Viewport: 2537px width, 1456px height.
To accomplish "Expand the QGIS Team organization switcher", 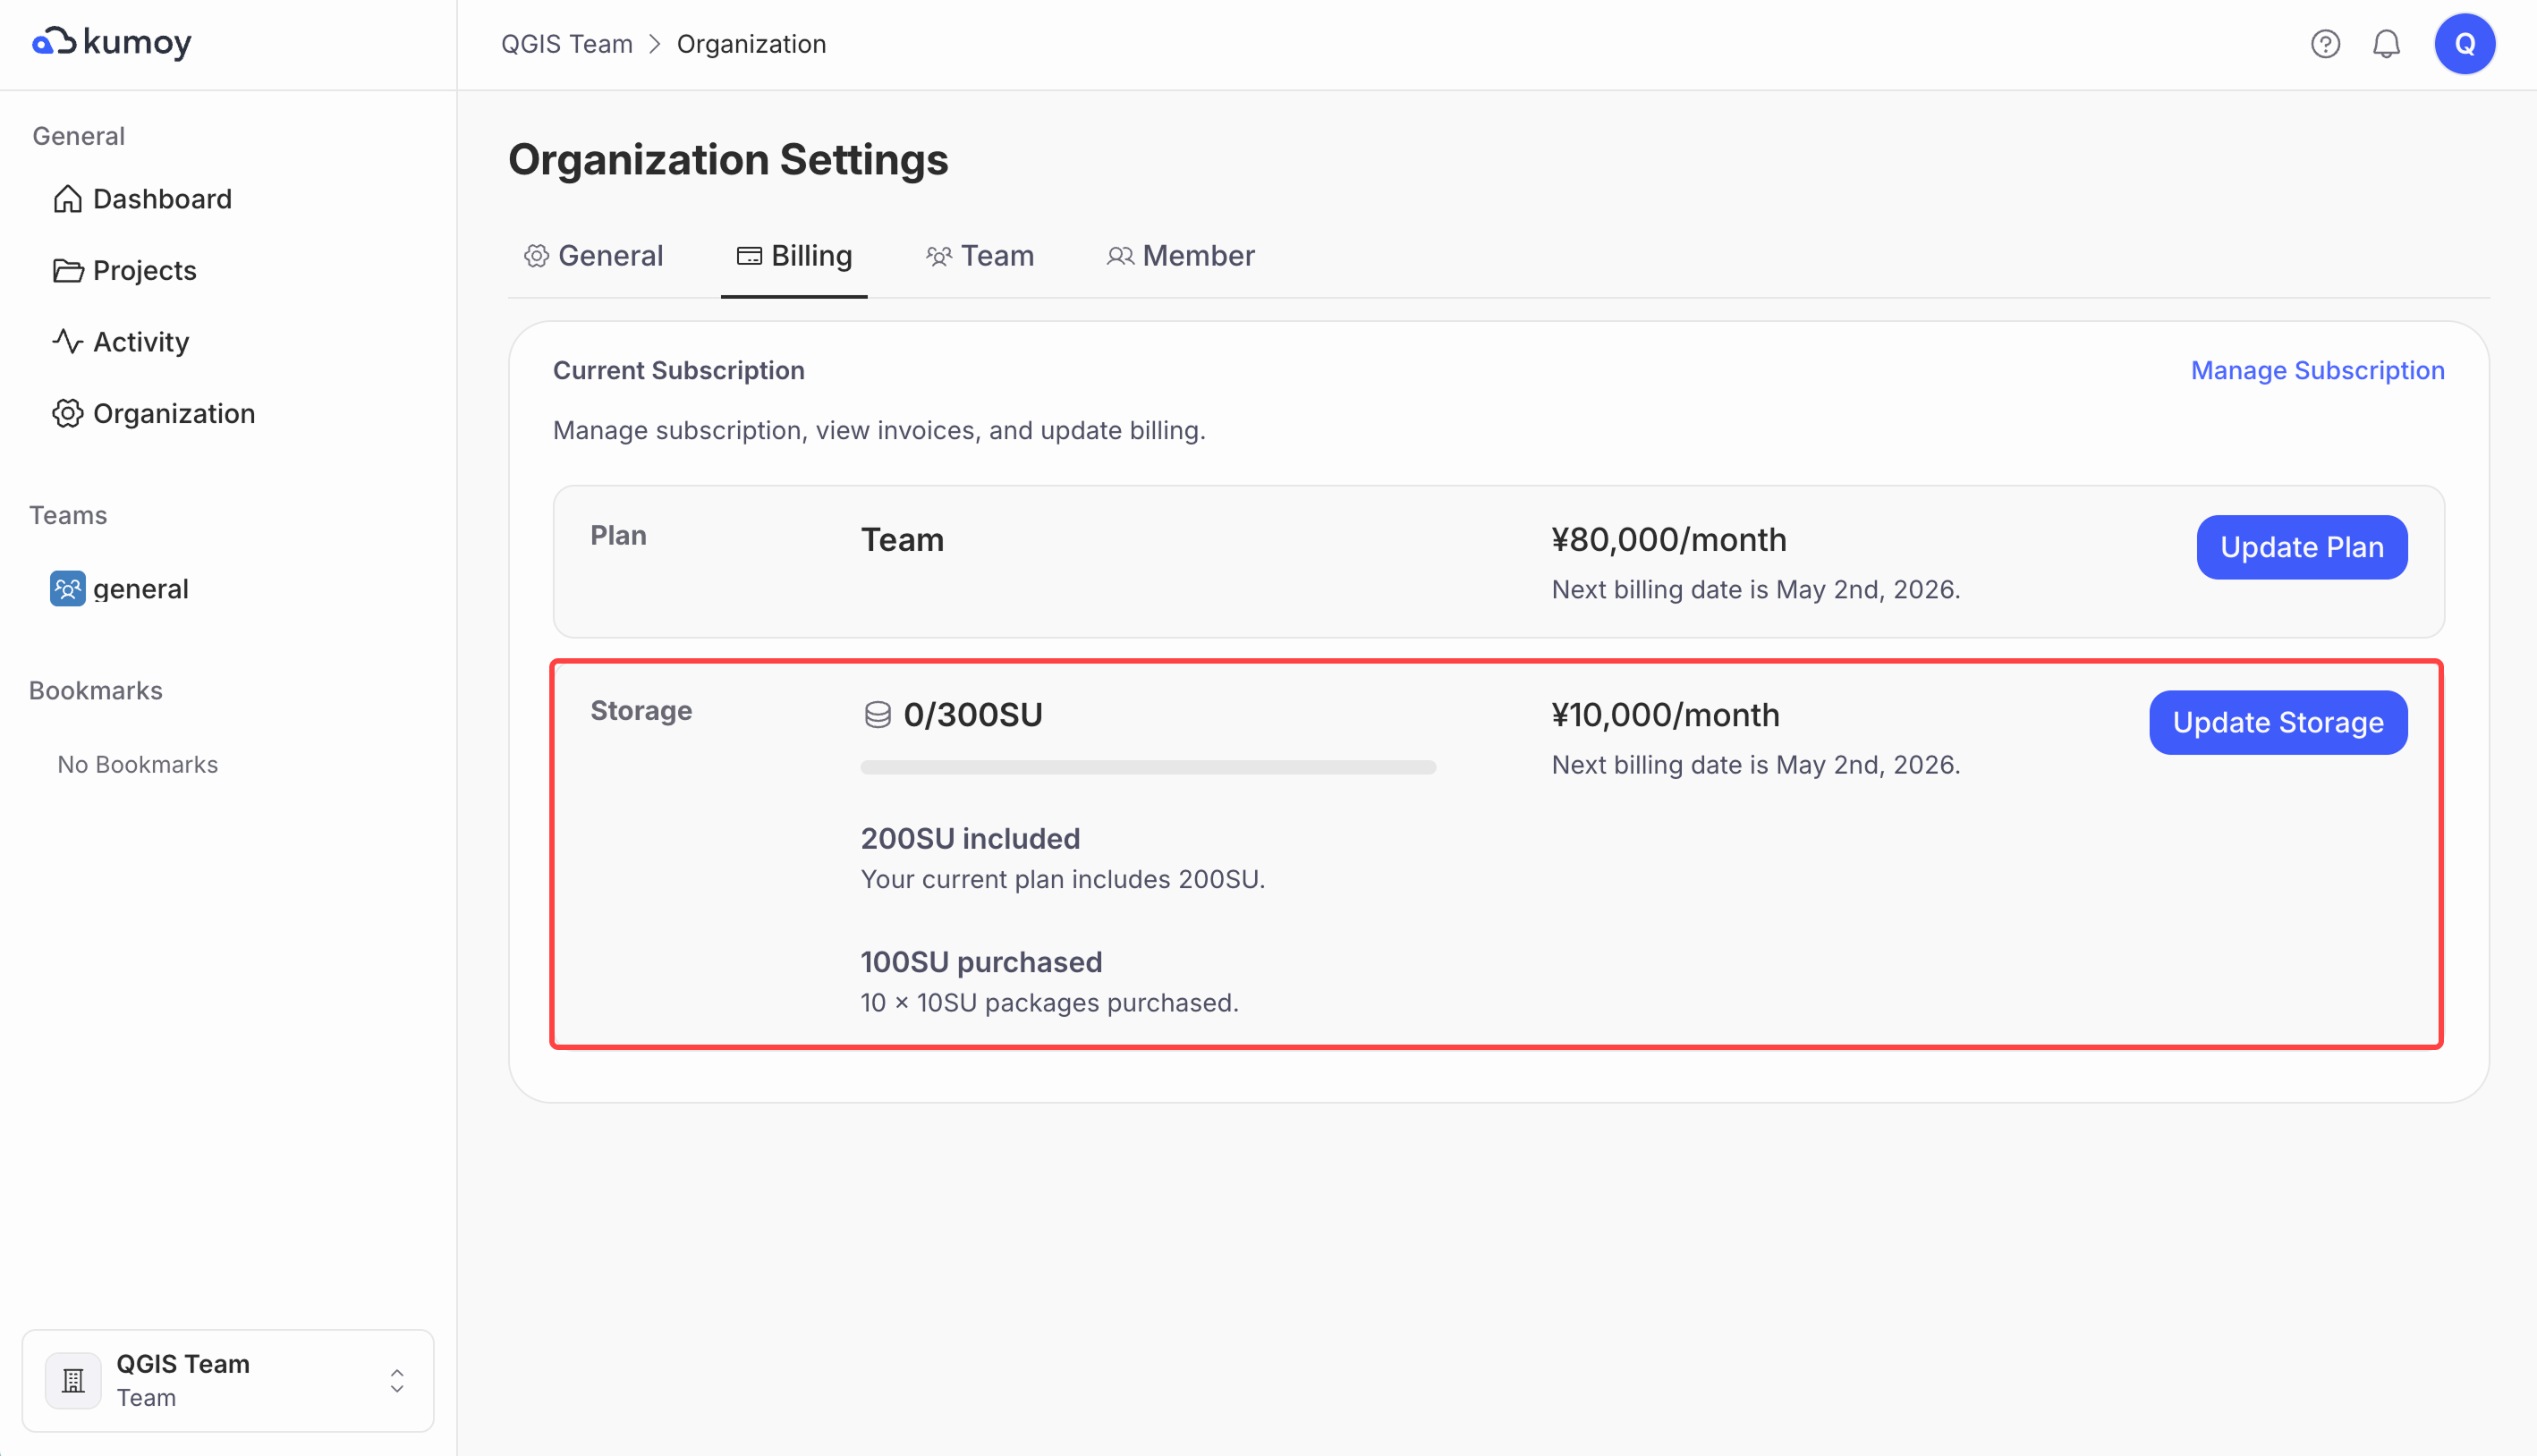I will coord(228,1380).
